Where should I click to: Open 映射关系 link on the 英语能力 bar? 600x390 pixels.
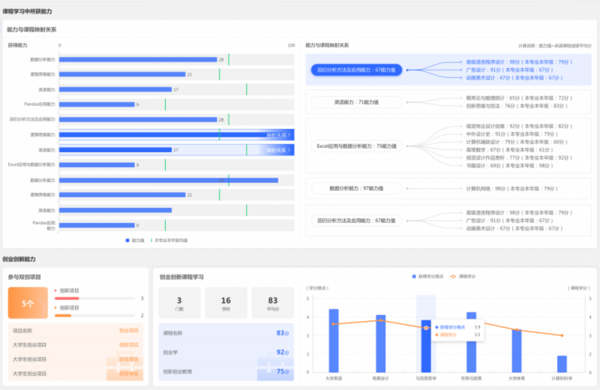[279, 150]
